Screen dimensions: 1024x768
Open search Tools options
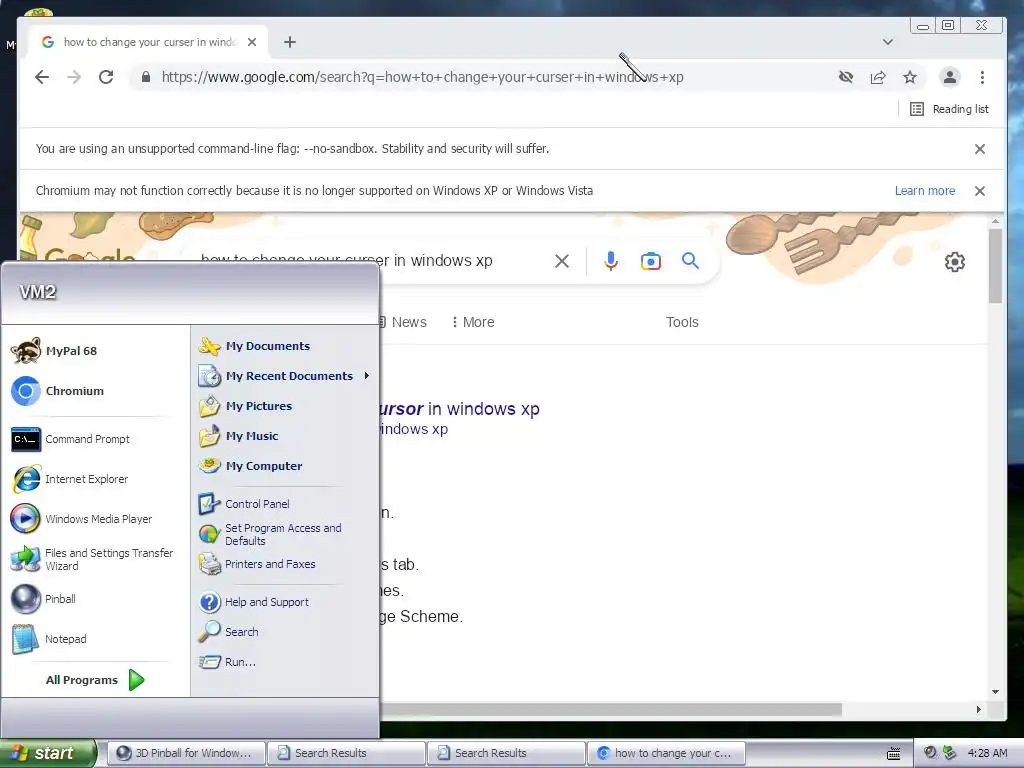tap(682, 322)
